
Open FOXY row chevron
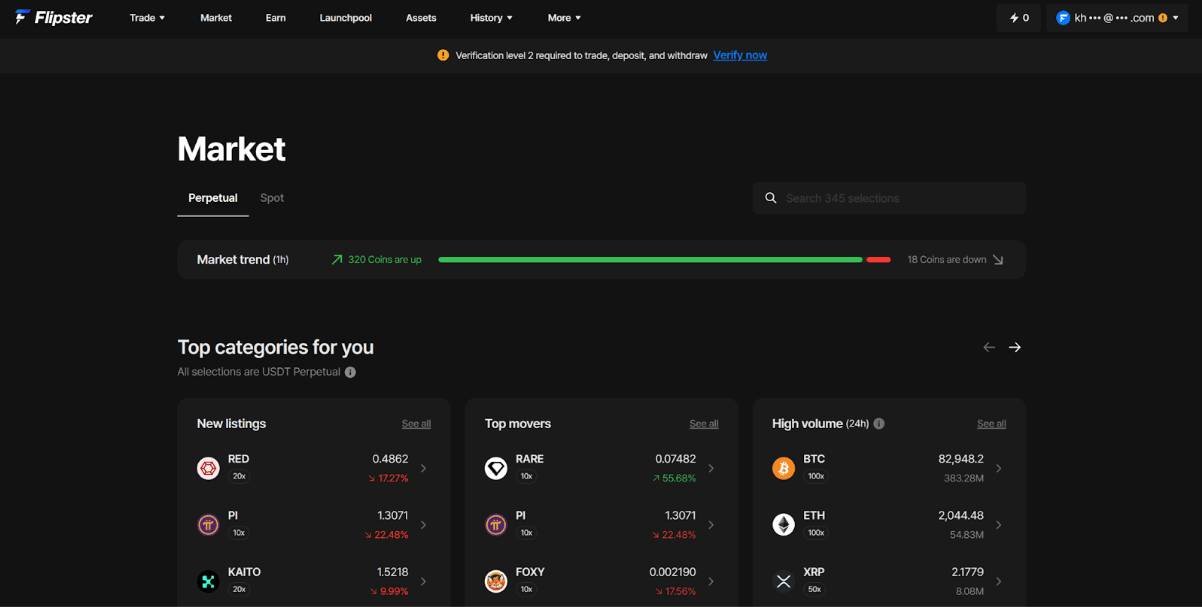(x=711, y=581)
